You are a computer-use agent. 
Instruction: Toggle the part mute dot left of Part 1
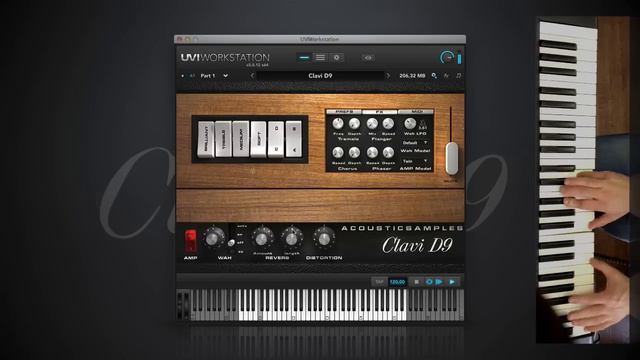pyautogui.click(x=182, y=76)
